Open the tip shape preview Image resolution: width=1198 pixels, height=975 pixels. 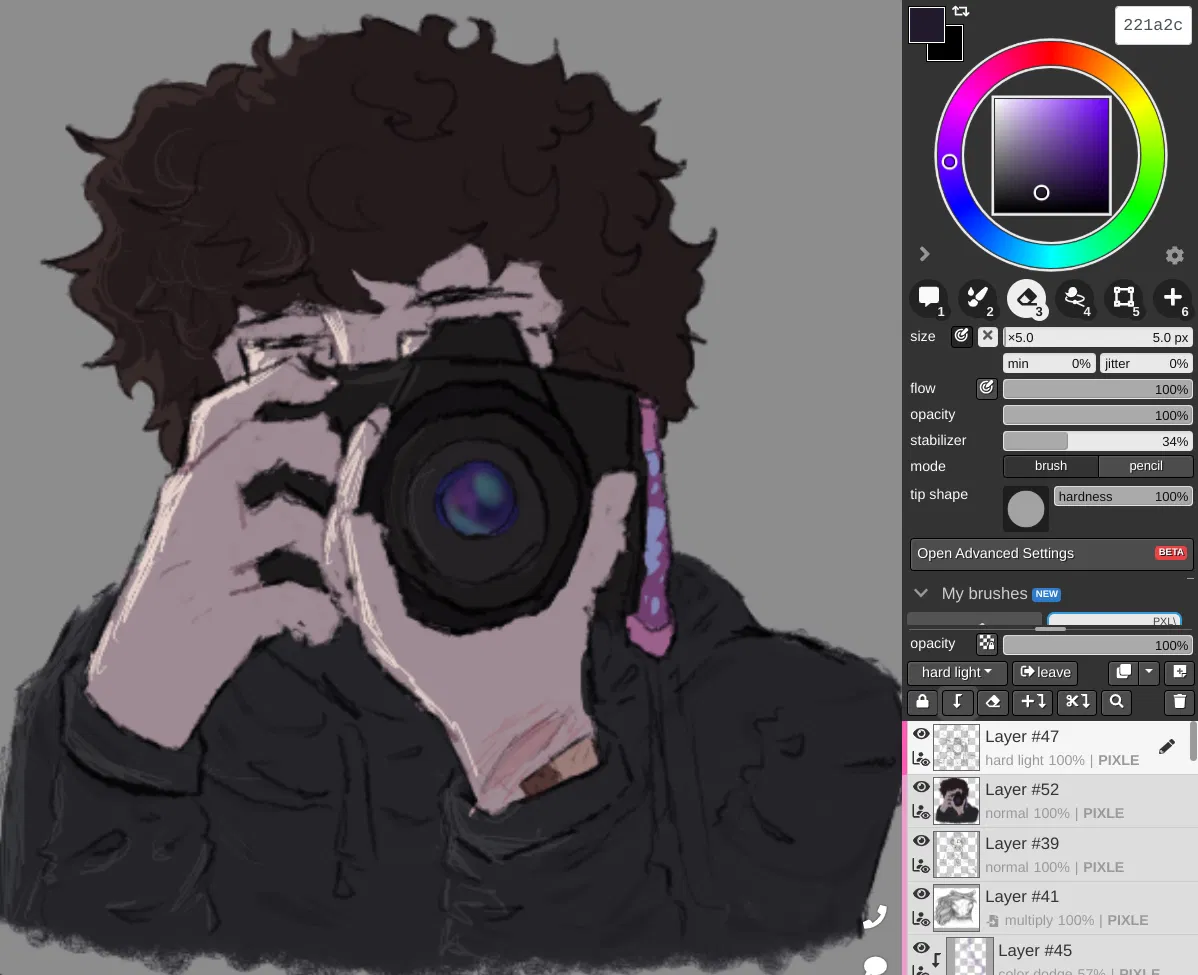[x=1025, y=508]
